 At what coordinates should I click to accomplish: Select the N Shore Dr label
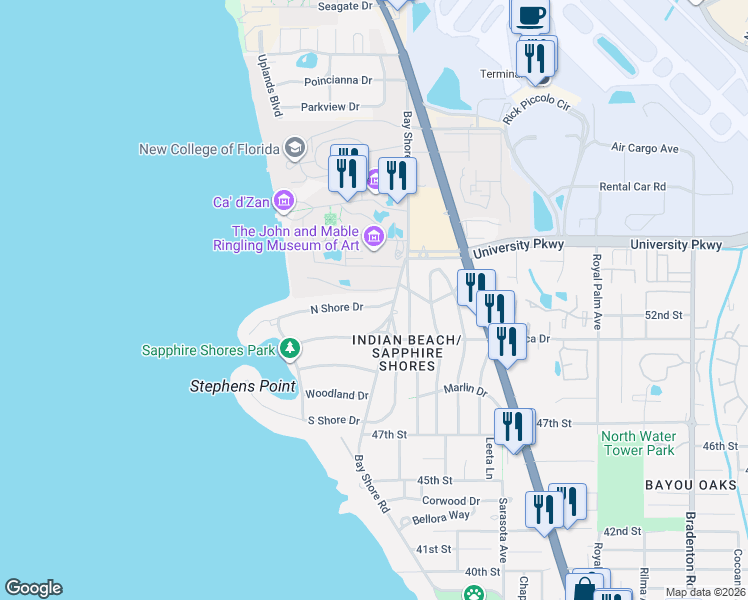[x=337, y=308]
